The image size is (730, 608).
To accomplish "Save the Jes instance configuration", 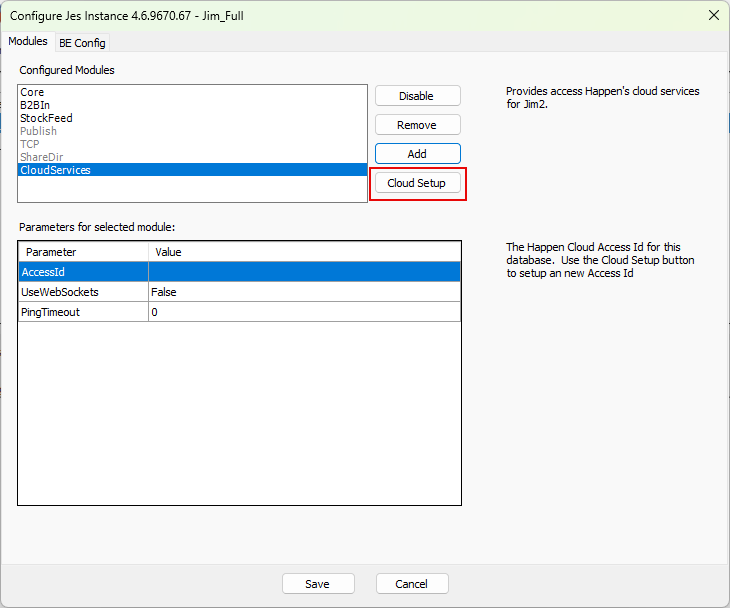I will coord(318,584).
